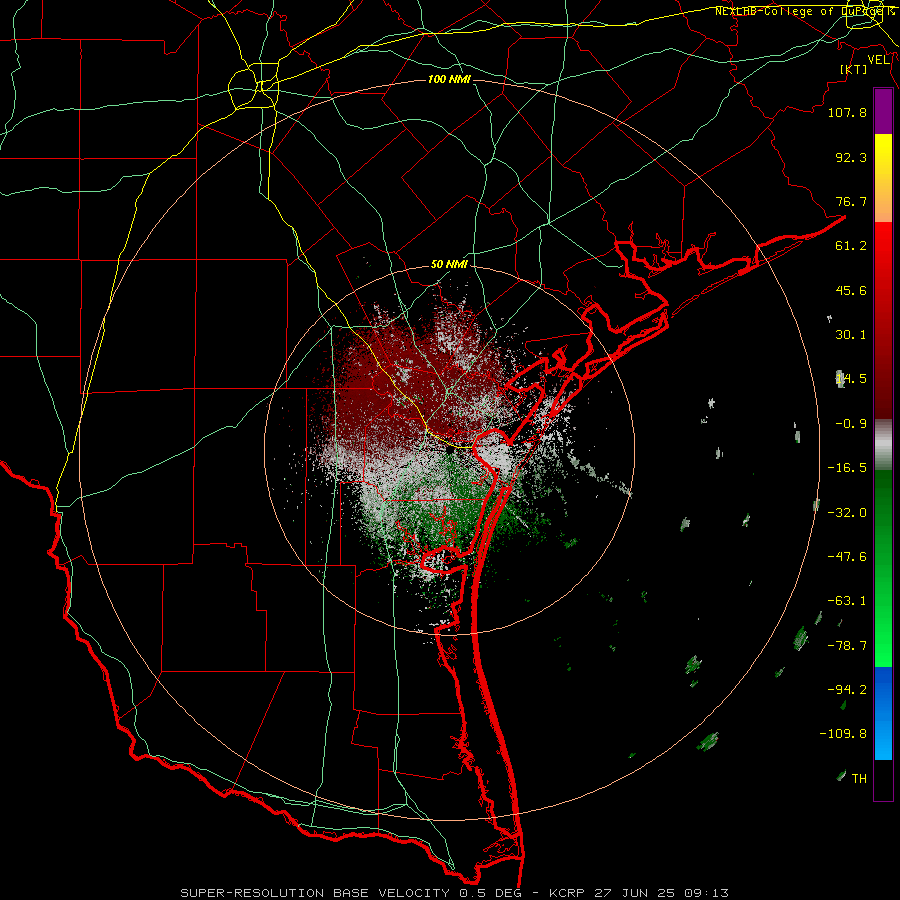The height and width of the screenshot is (900, 900).
Task: Click the 92.3 velocity scale value
Action: pos(851,157)
